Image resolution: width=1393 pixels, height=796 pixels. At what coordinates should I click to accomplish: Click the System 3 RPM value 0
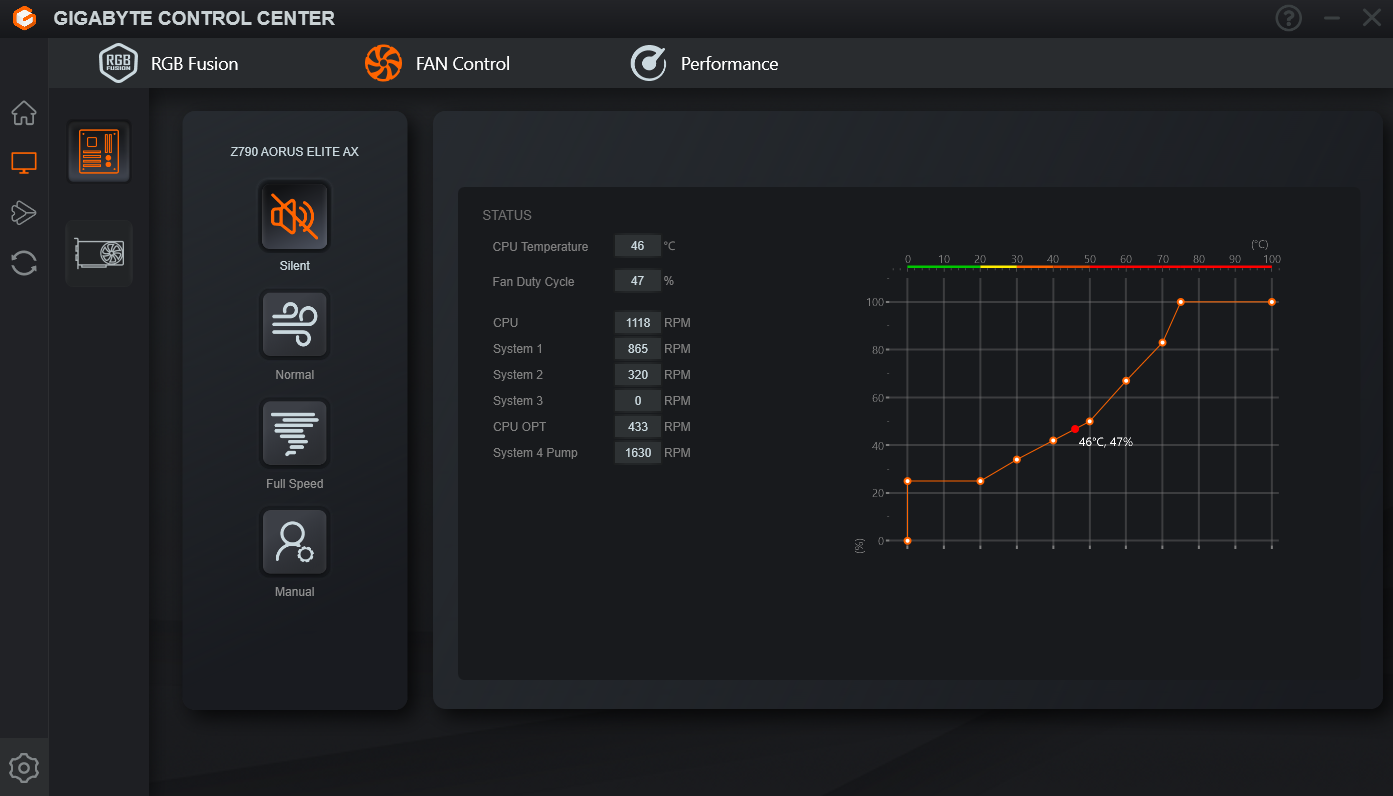[x=638, y=401]
